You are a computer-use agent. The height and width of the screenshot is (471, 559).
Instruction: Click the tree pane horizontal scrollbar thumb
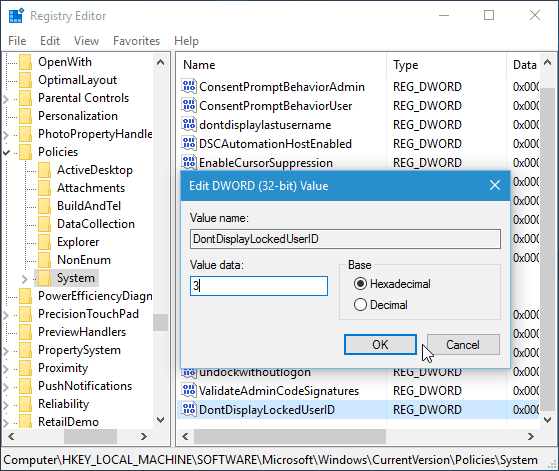[90, 436]
